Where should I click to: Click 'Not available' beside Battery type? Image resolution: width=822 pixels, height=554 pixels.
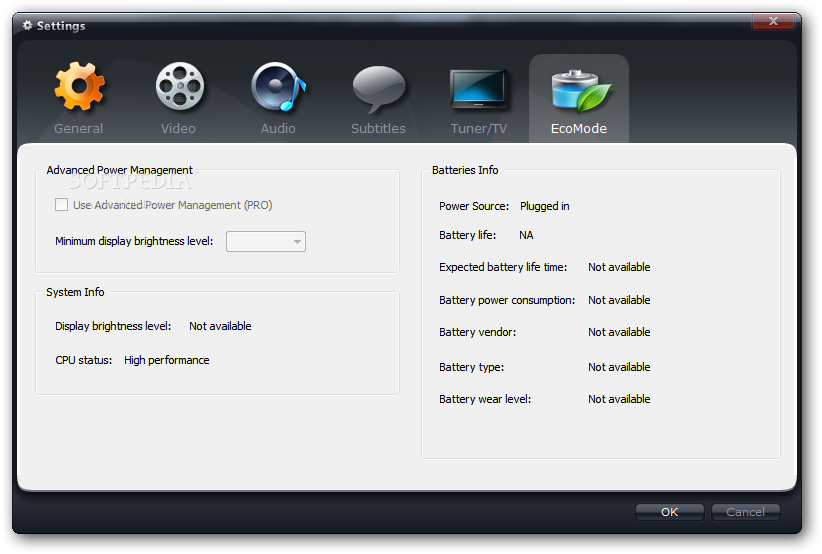coord(619,367)
